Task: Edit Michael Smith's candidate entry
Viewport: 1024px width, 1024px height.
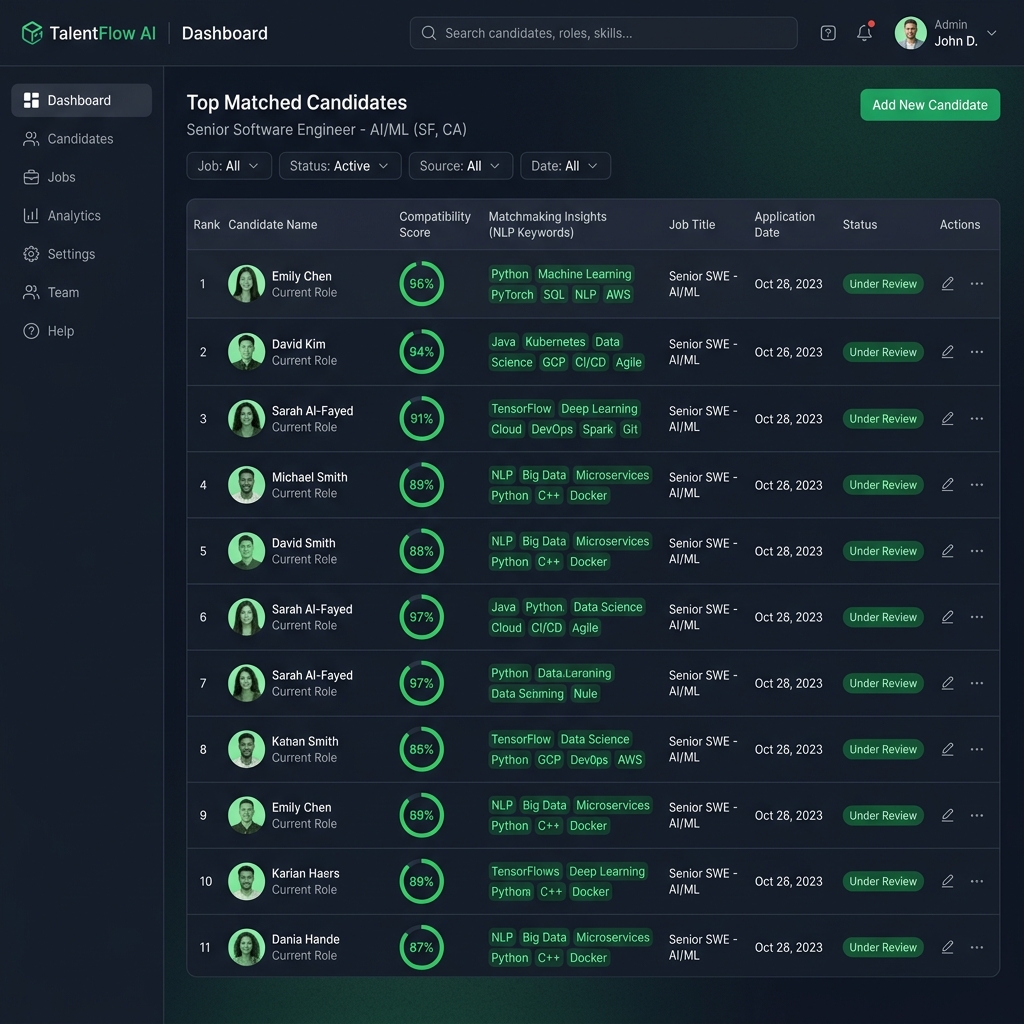Action: click(948, 485)
